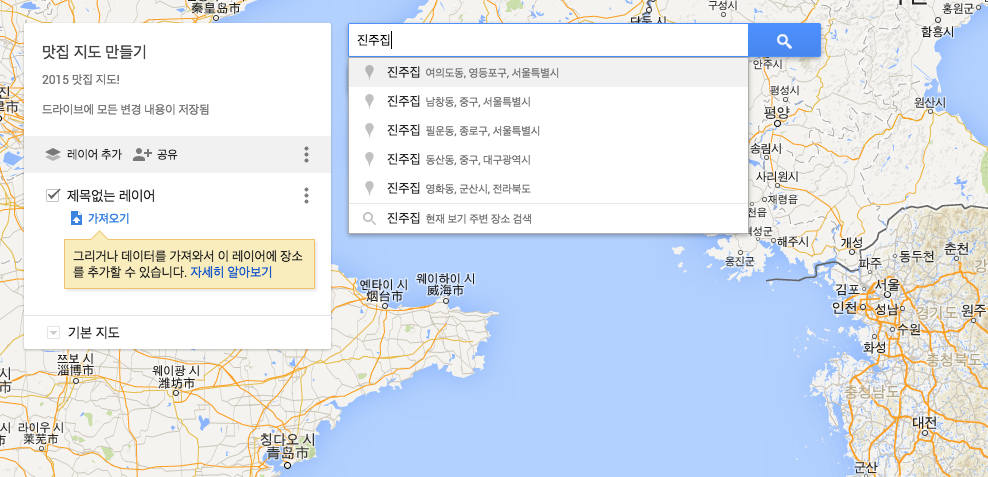Click the 서울 city label on map

click(887, 285)
